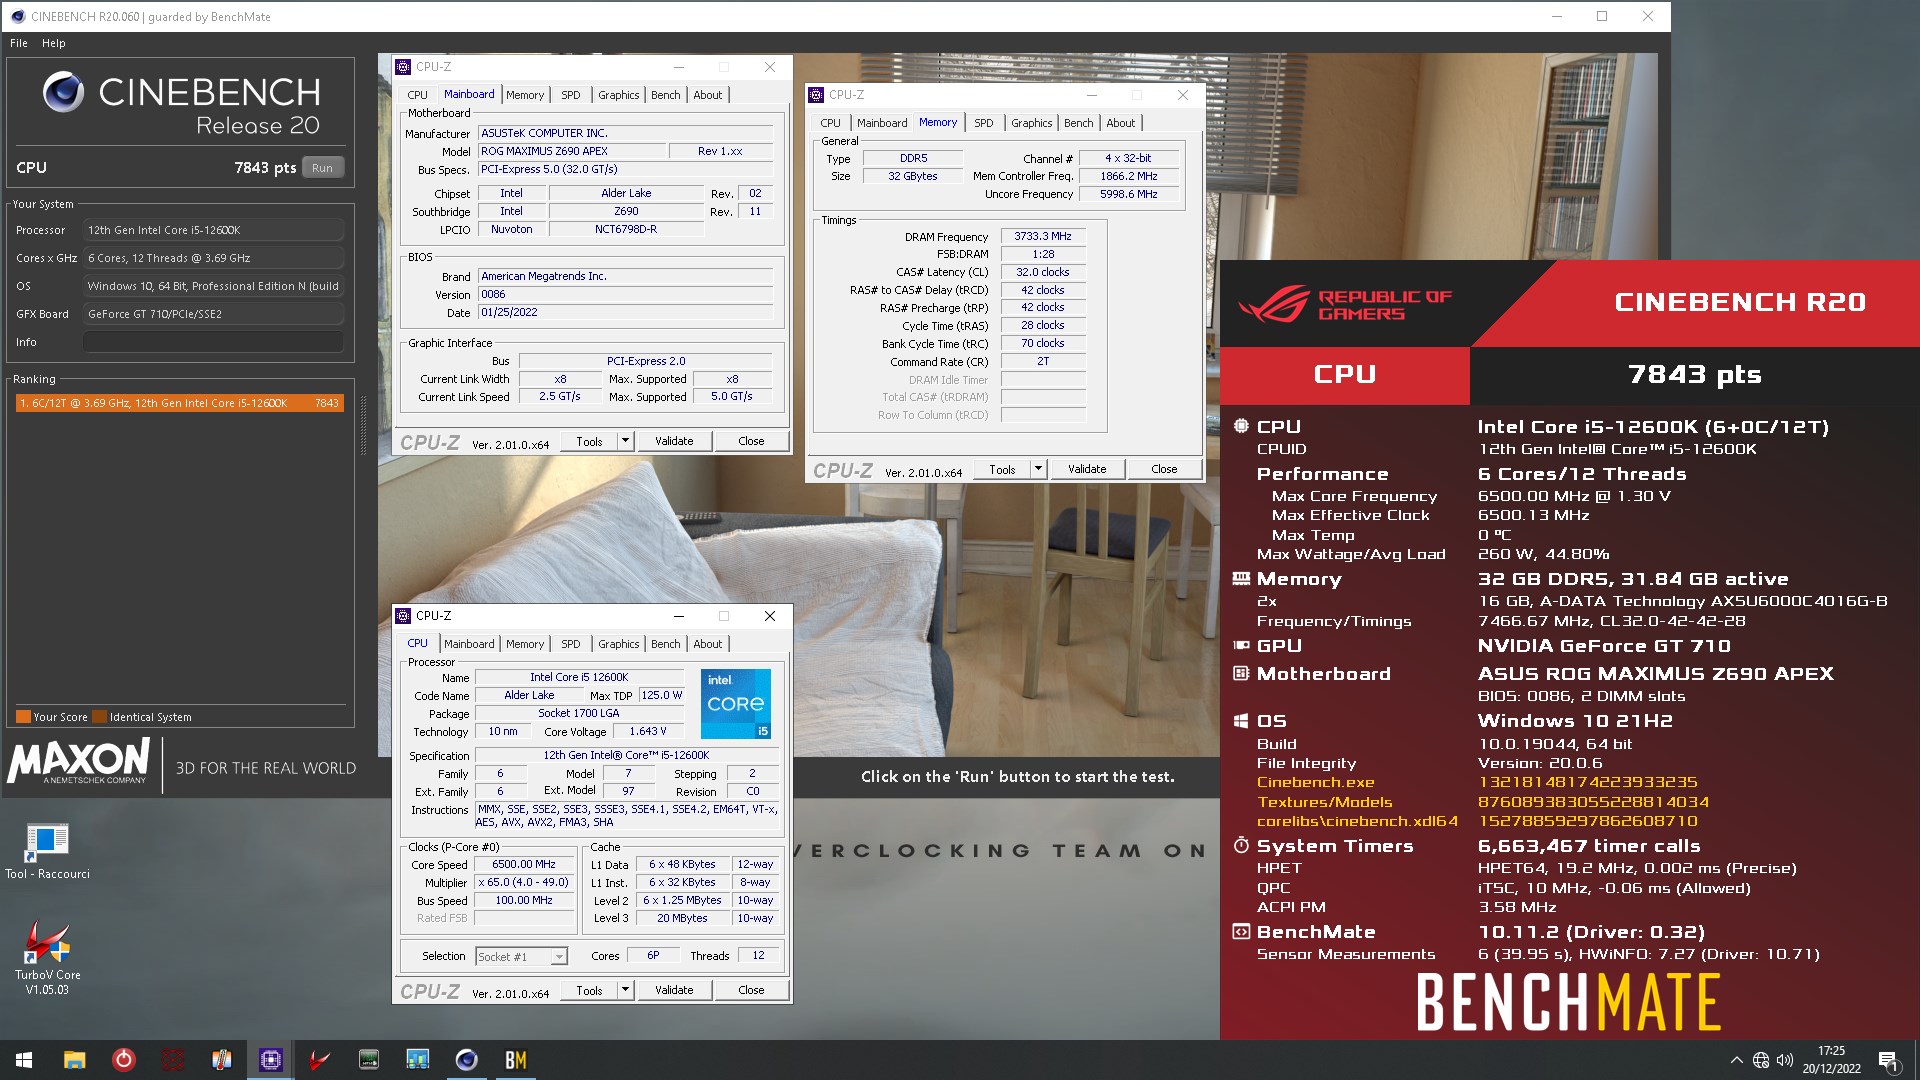1920x1080 pixels.
Task: Click the MAXON logo in Cinebench
Action: [79, 762]
